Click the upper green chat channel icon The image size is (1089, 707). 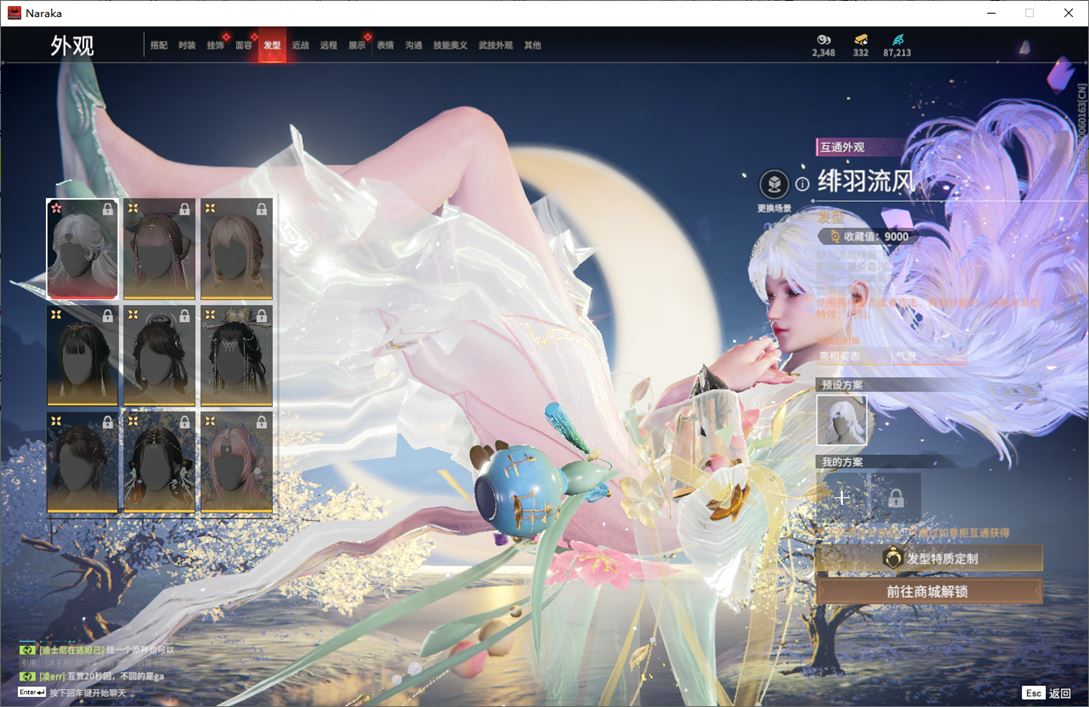(27, 651)
